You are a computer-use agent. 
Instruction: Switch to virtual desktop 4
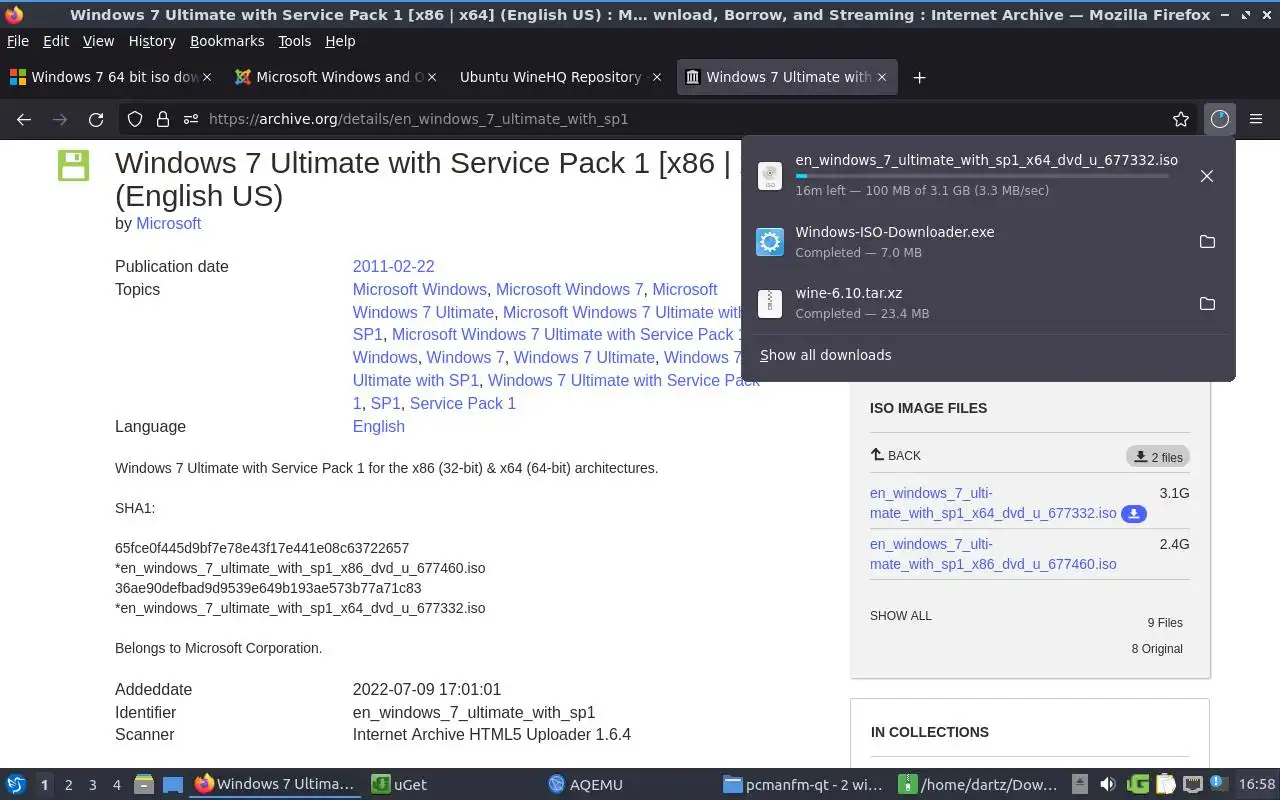click(x=117, y=785)
